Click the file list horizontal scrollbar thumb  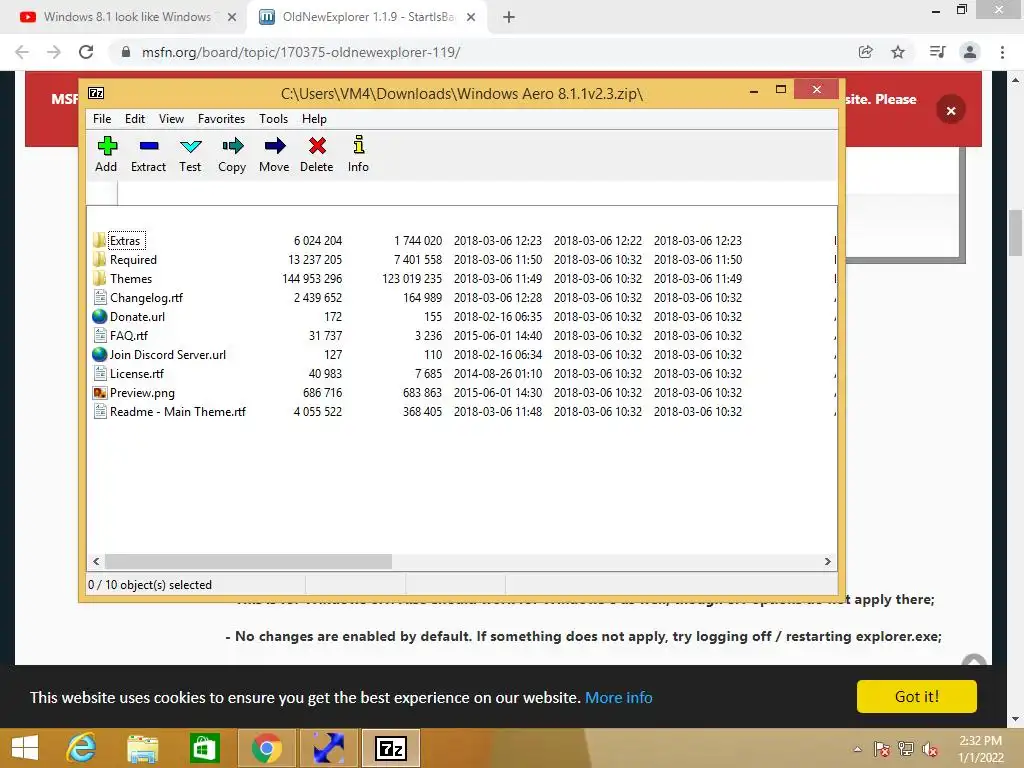[x=248, y=562]
